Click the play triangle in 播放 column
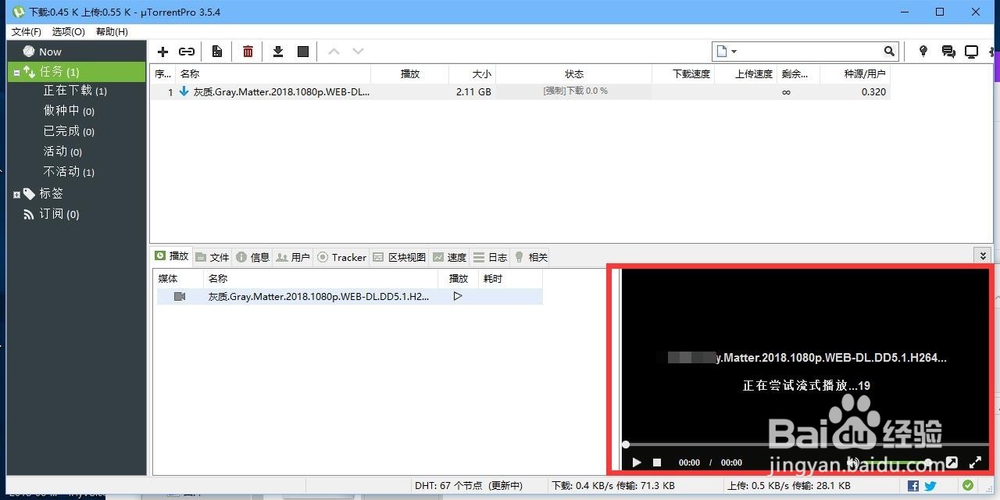Image resolution: width=1000 pixels, height=500 pixels. [x=457, y=296]
